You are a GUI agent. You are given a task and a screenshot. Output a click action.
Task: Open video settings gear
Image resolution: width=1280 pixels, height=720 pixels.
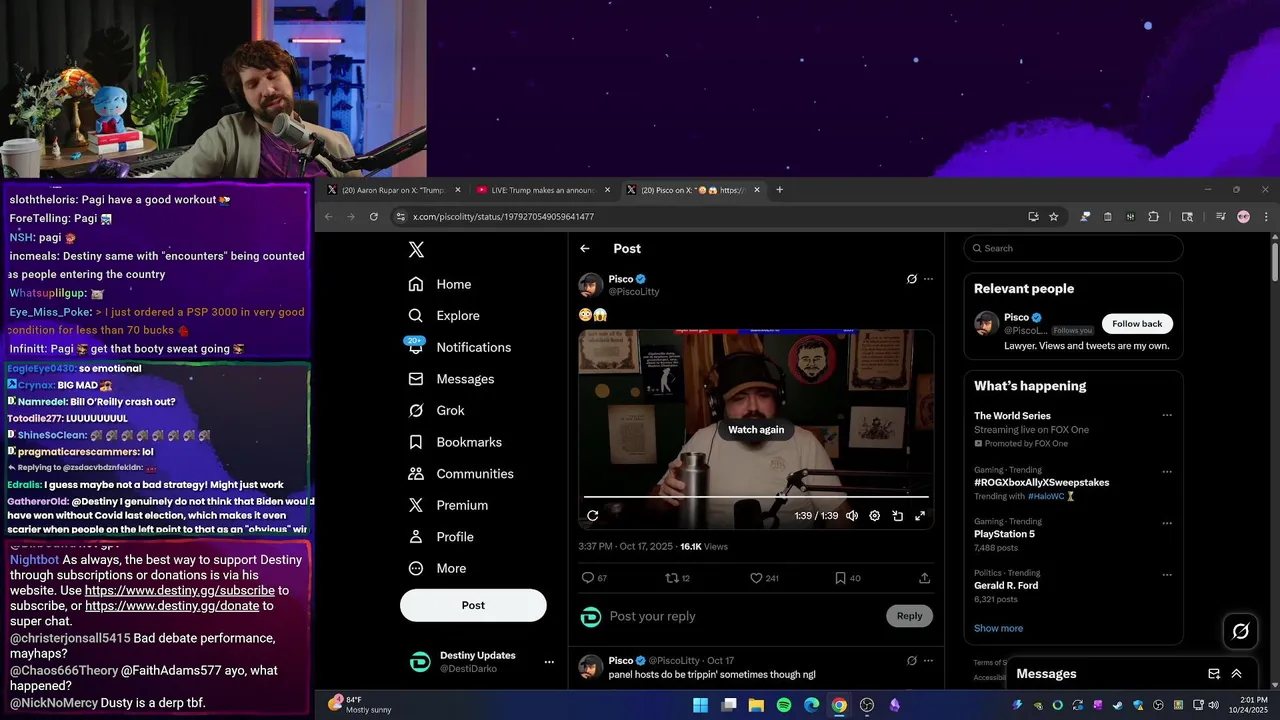pos(874,516)
